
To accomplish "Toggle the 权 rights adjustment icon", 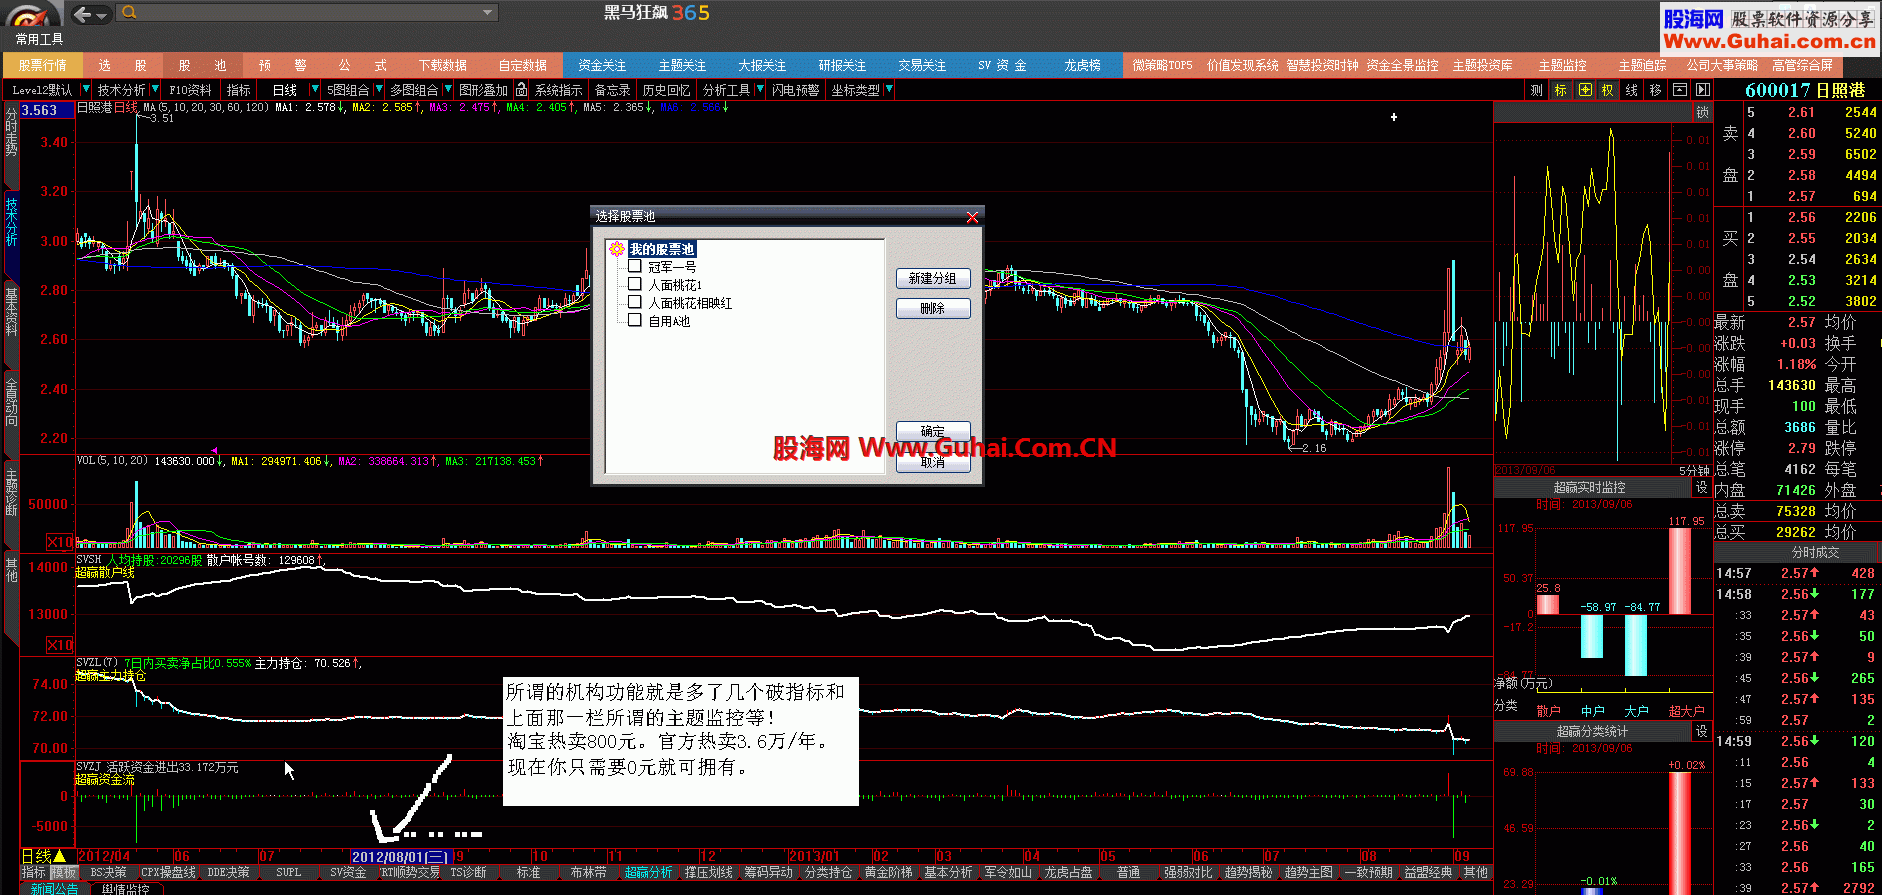I will tap(1607, 90).
